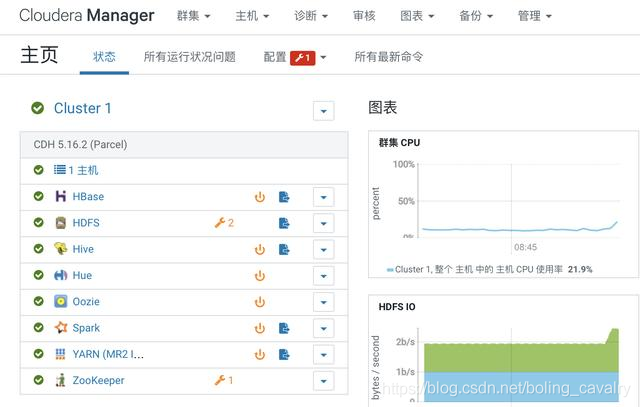Open the Spark service link
The height and width of the screenshot is (407, 640).
pos(86,327)
